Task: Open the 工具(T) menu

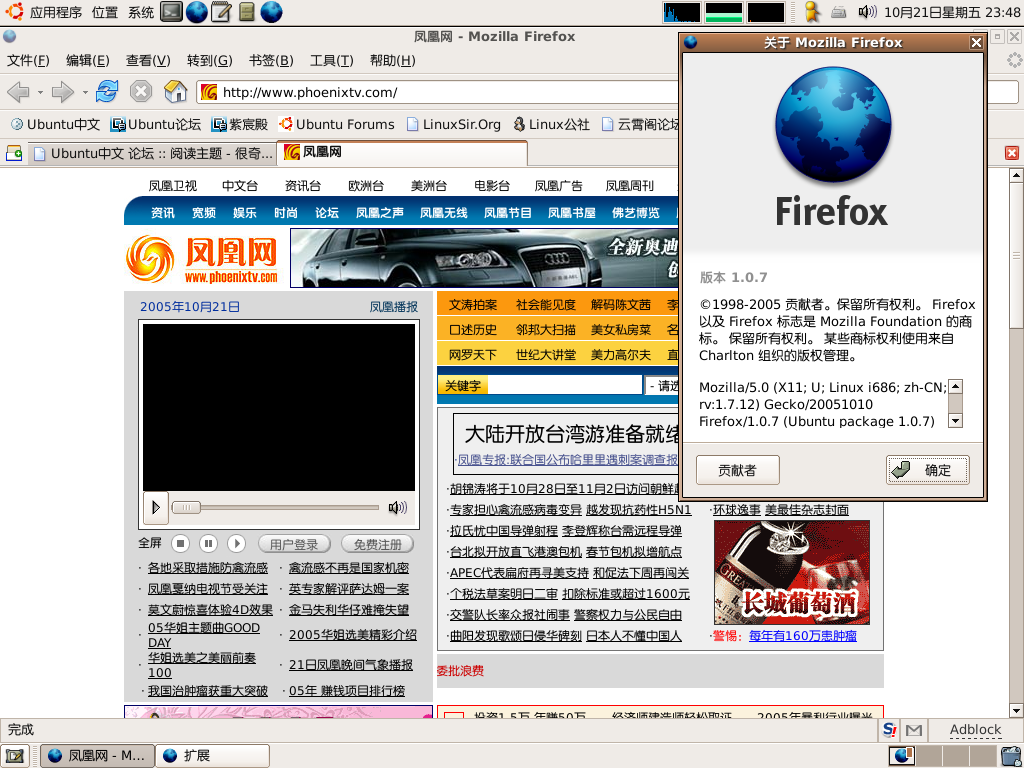Action: [x=332, y=61]
